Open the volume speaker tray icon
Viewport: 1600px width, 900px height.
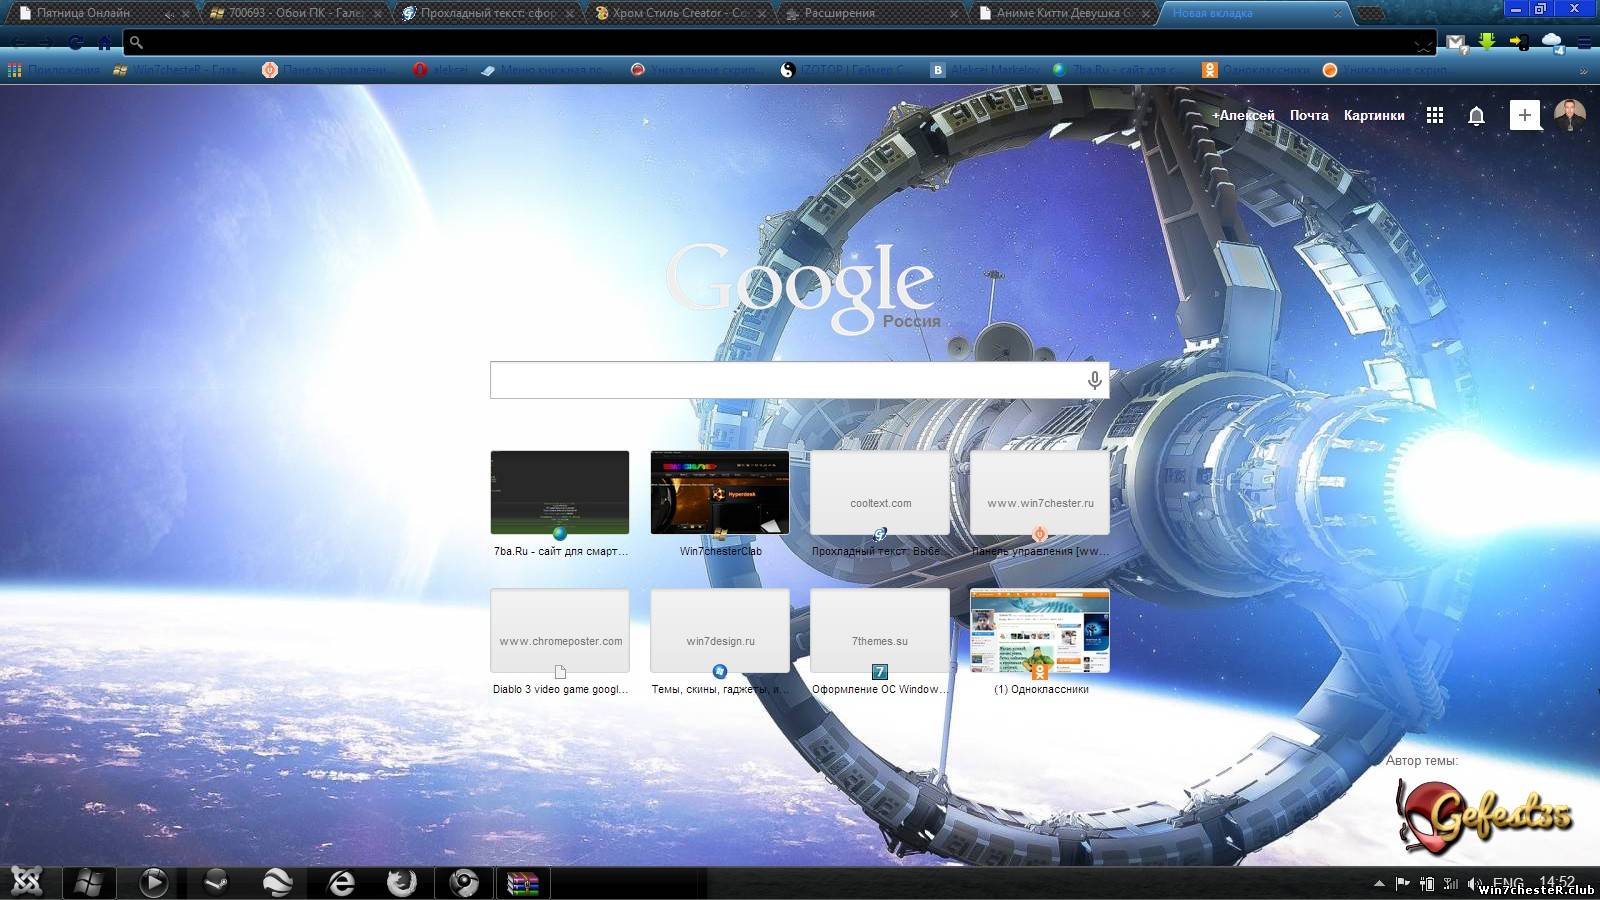point(1474,883)
